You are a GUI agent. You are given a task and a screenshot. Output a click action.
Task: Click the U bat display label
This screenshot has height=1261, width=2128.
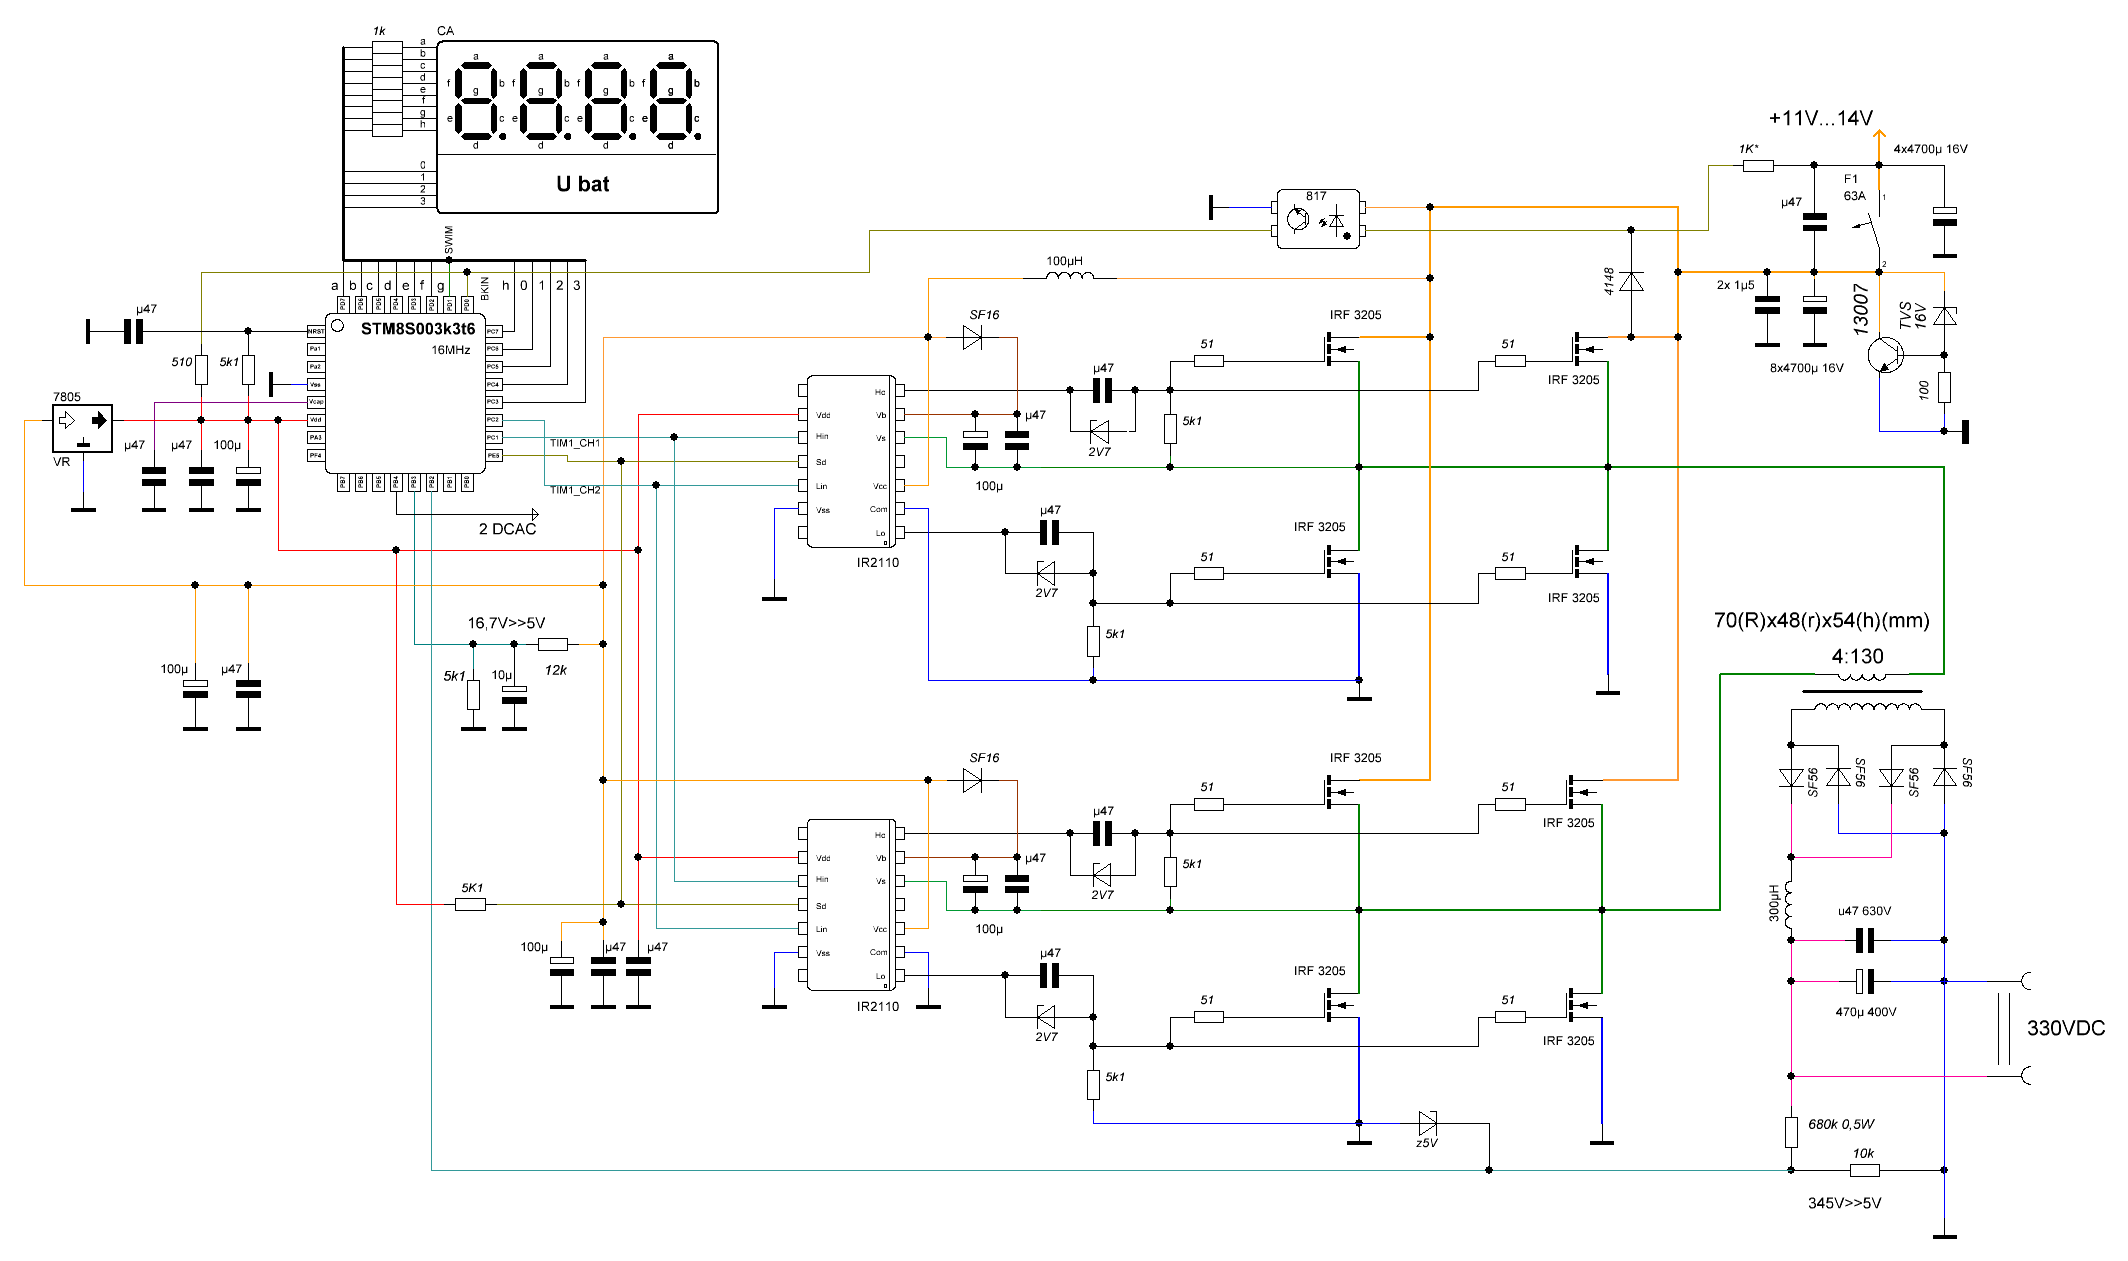point(582,184)
